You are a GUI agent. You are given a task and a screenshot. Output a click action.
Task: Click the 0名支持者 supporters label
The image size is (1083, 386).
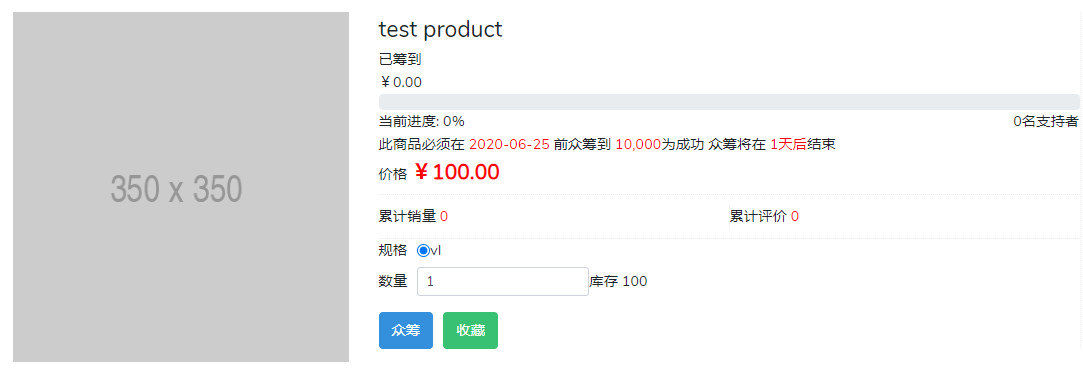point(1046,122)
